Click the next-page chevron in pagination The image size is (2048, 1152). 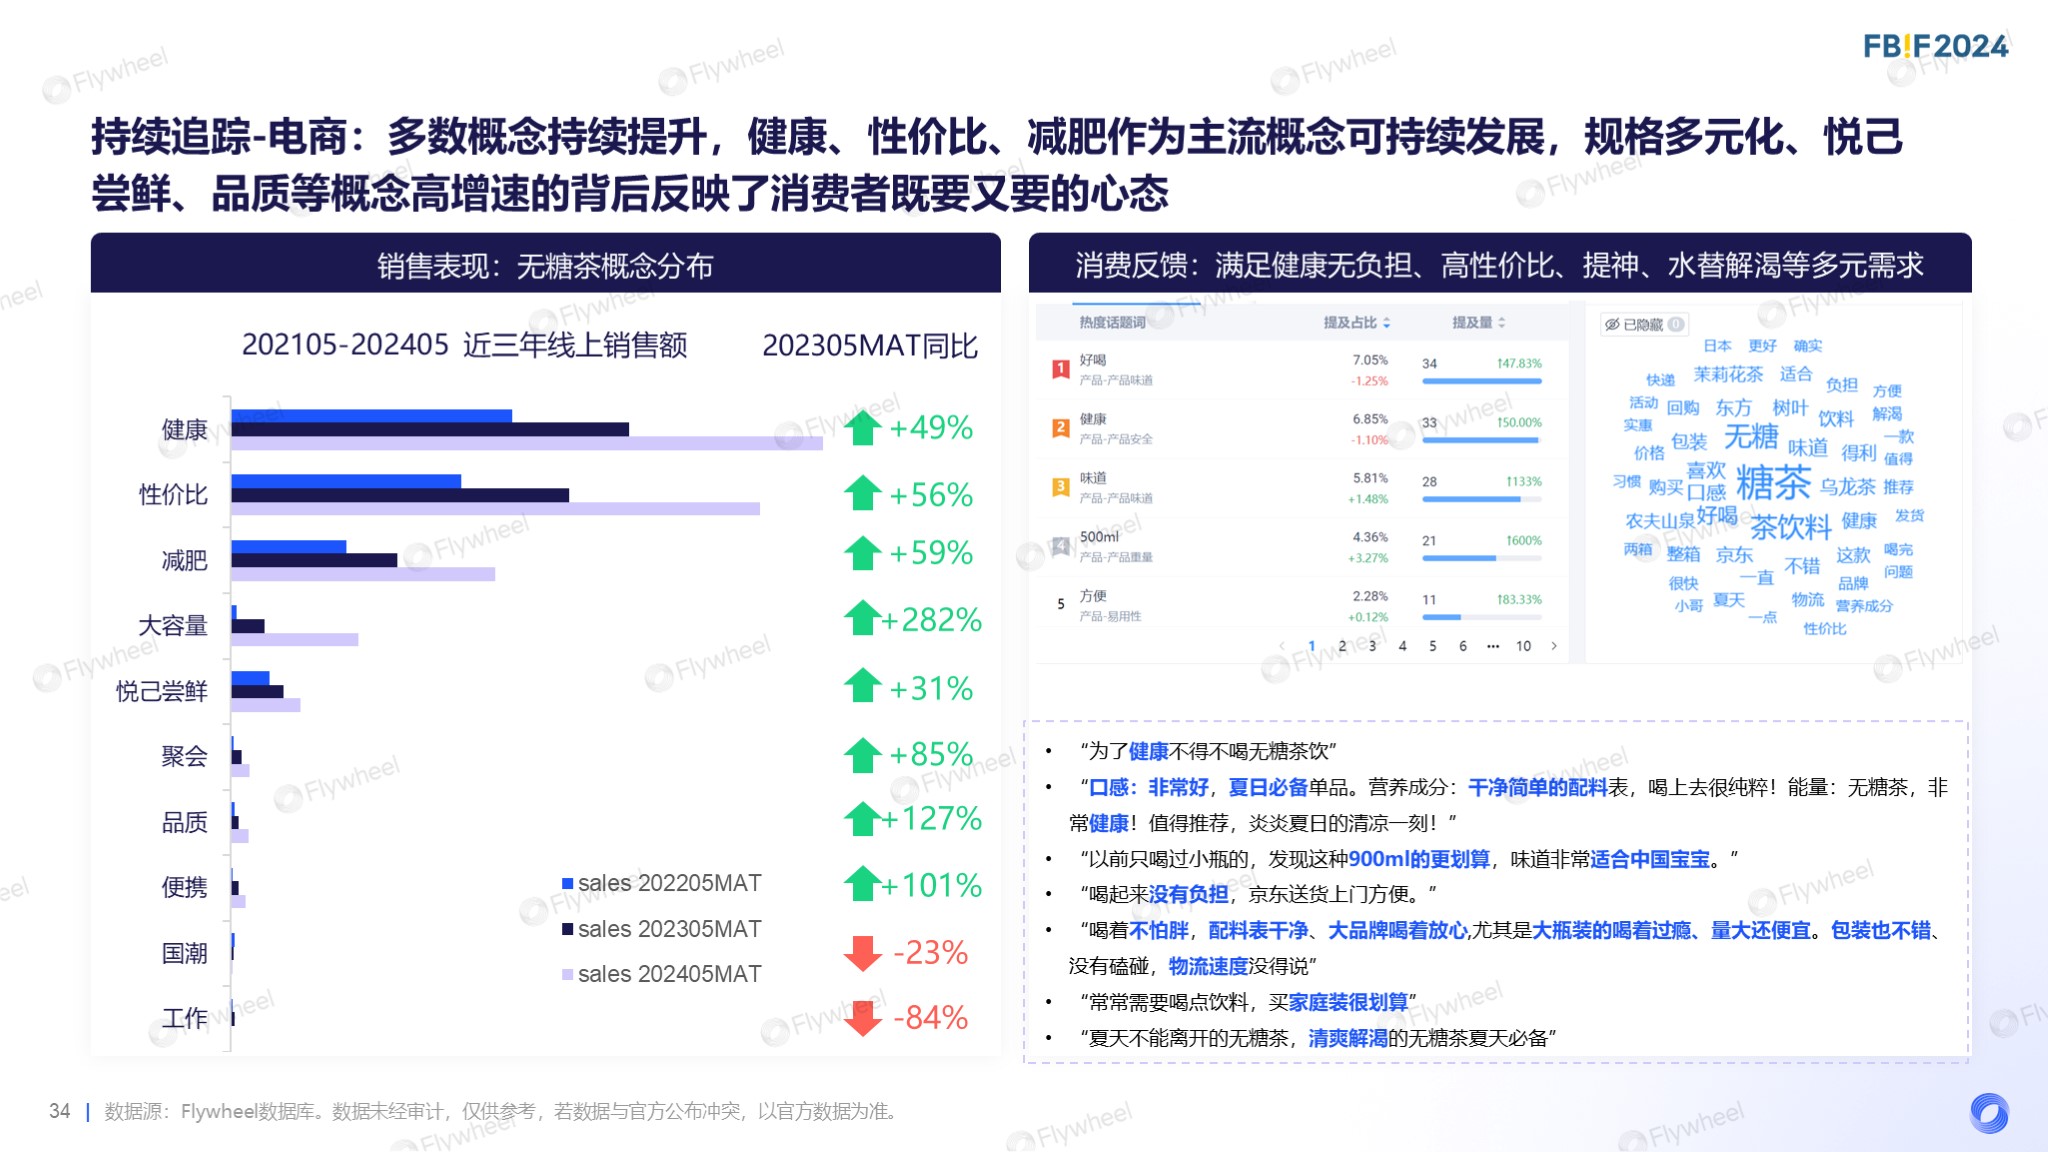tap(1554, 646)
